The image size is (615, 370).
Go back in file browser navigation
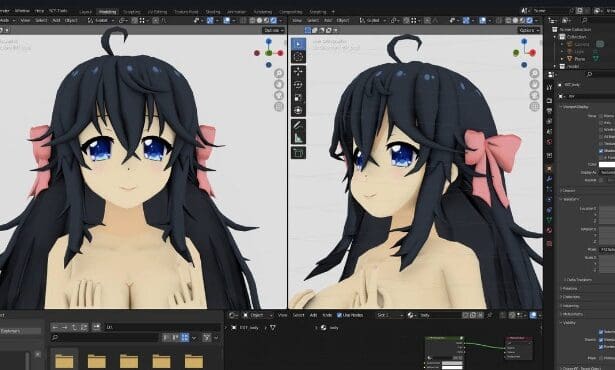coord(55,327)
